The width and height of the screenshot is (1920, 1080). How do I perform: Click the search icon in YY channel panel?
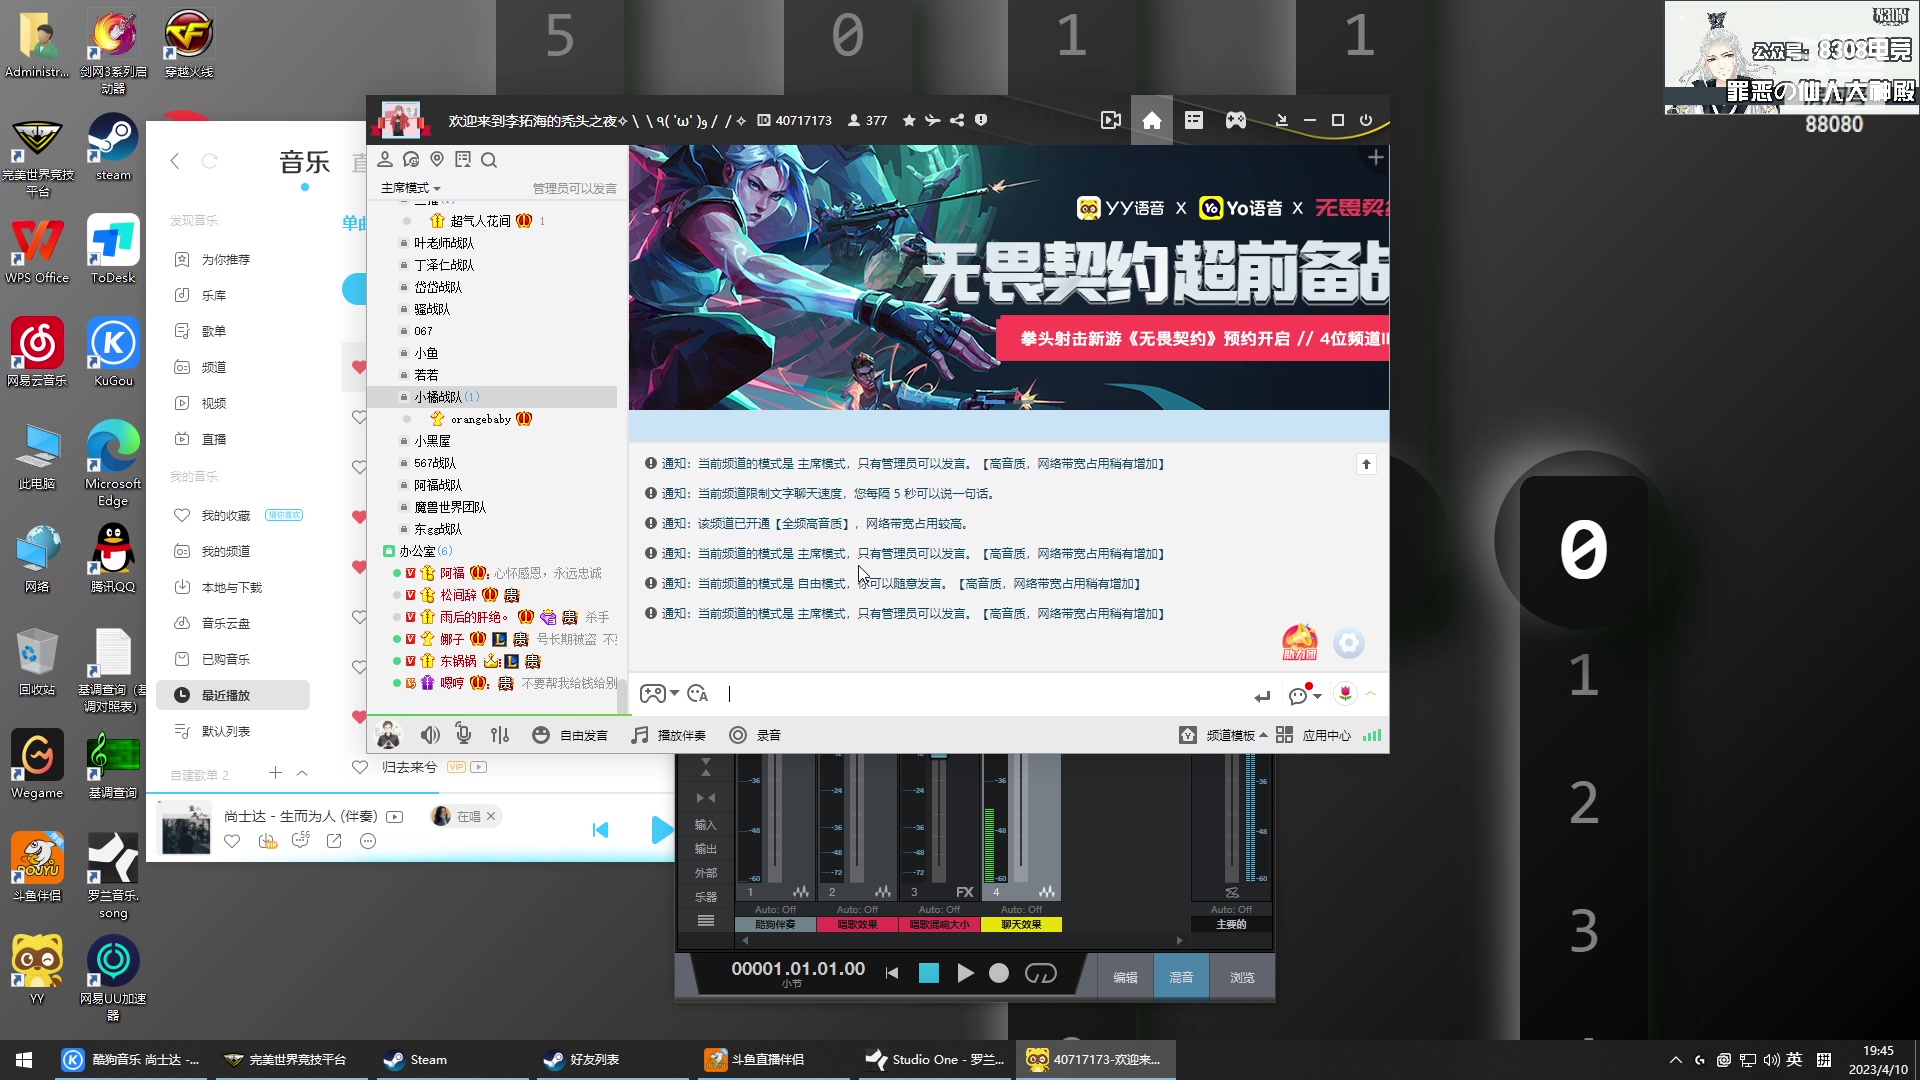click(x=489, y=160)
